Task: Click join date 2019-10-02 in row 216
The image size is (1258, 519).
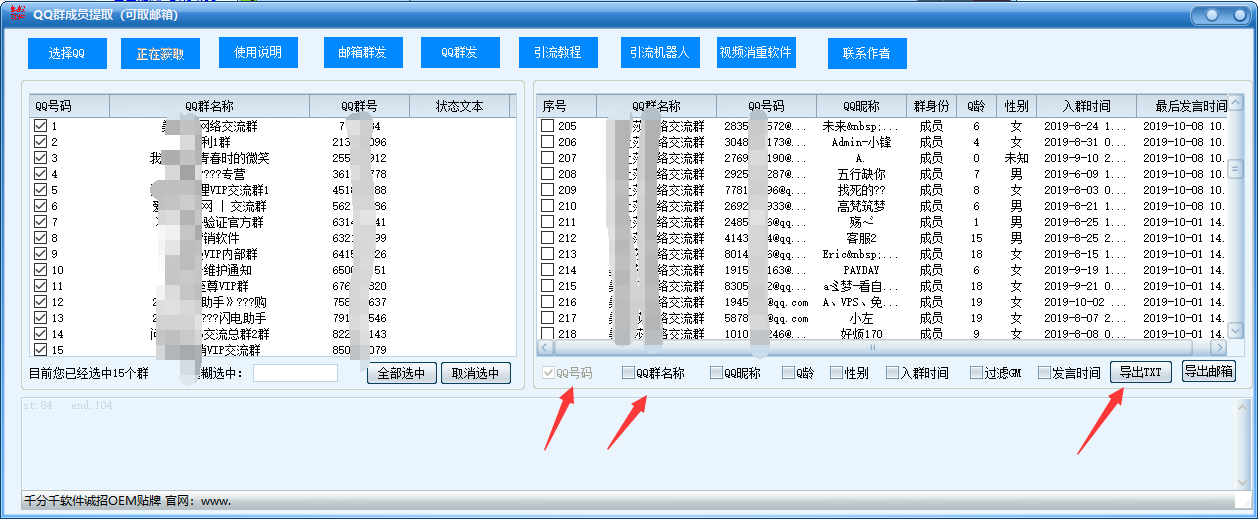Action: click(x=1086, y=302)
